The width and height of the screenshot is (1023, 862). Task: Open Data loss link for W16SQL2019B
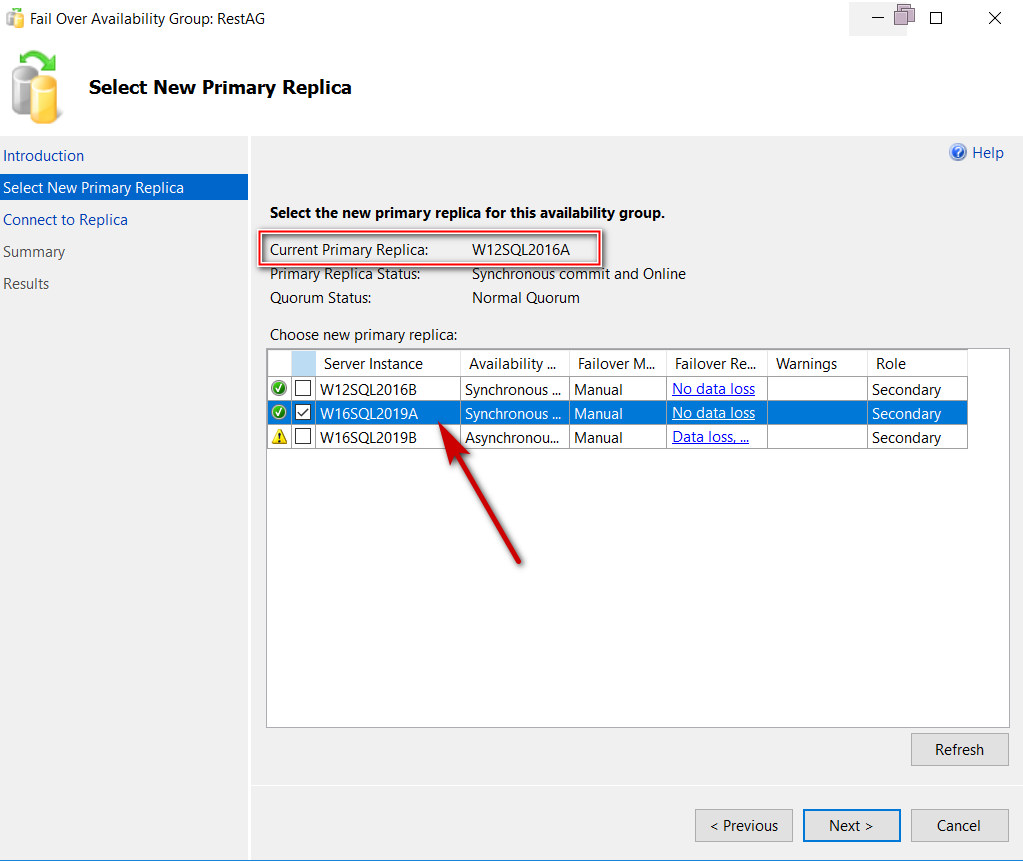coord(710,437)
